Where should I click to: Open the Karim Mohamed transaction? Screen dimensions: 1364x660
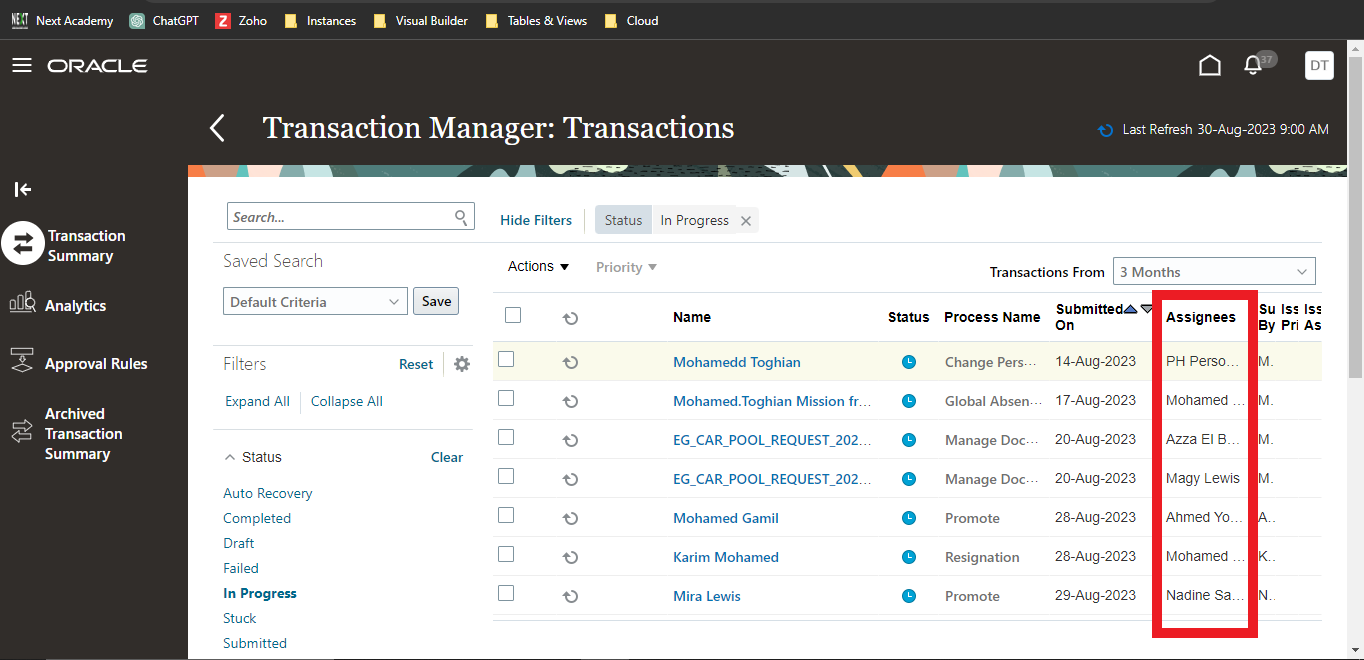tap(726, 557)
